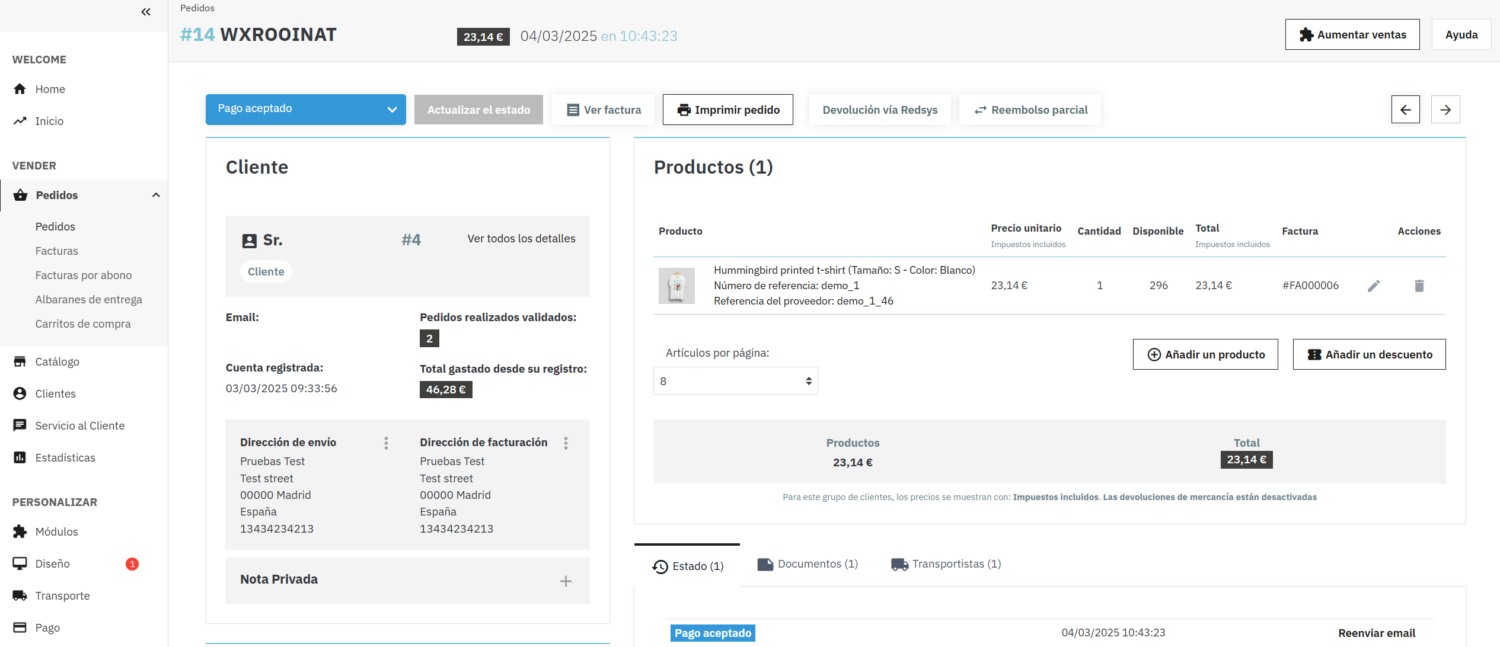Click Añadir un descuento button
Screen dimensions: 1500x647
point(1368,355)
